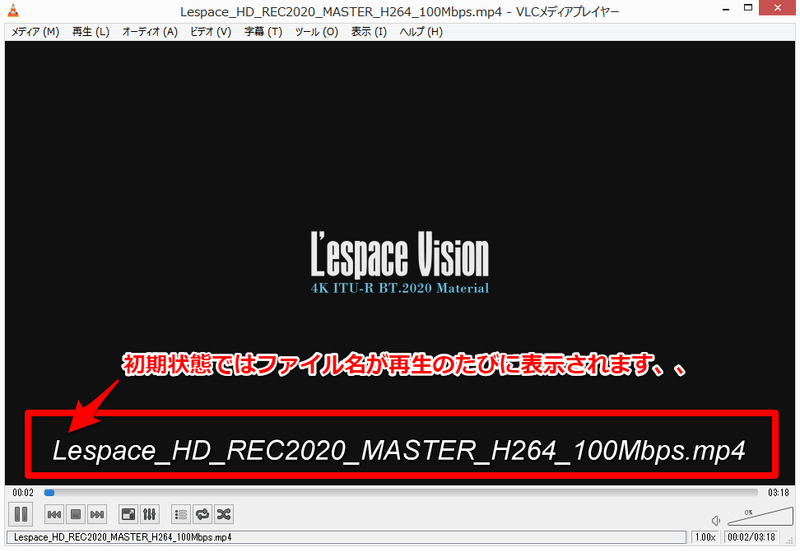Open the 表示 (I) menu
The height and width of the screenshot is (551, 800).
368,32
